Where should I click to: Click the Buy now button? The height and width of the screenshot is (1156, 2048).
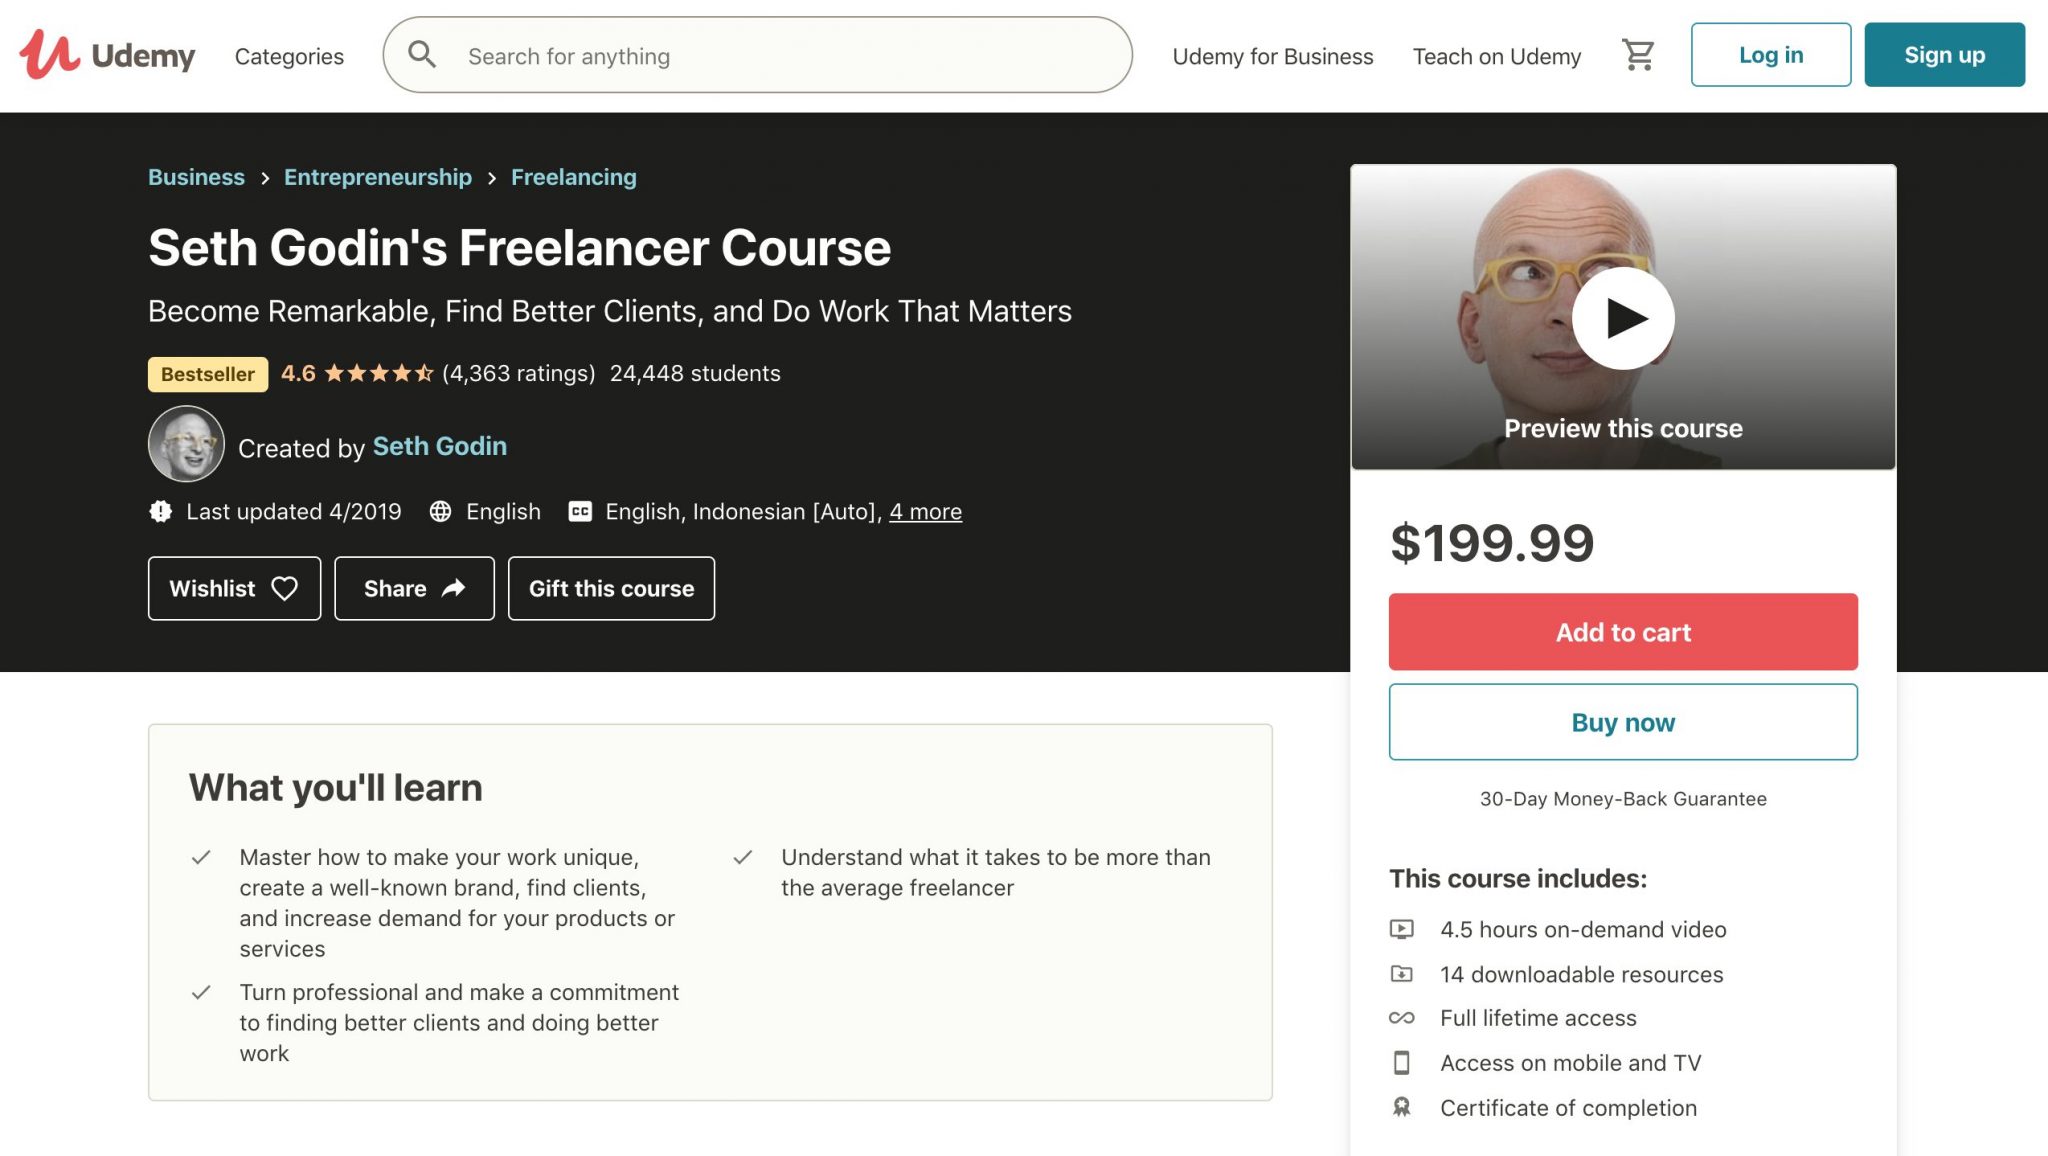1622,722
